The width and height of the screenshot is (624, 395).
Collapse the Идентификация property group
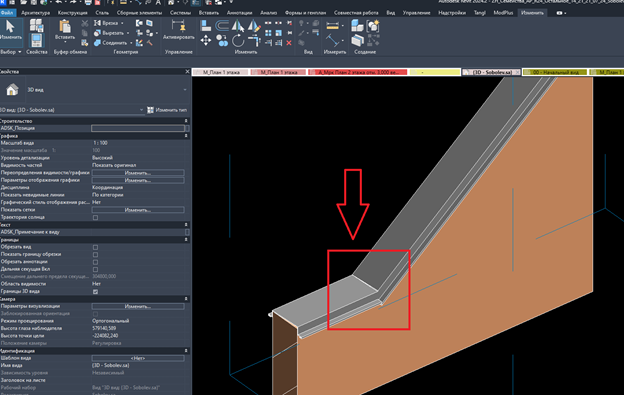coord(186,351)
